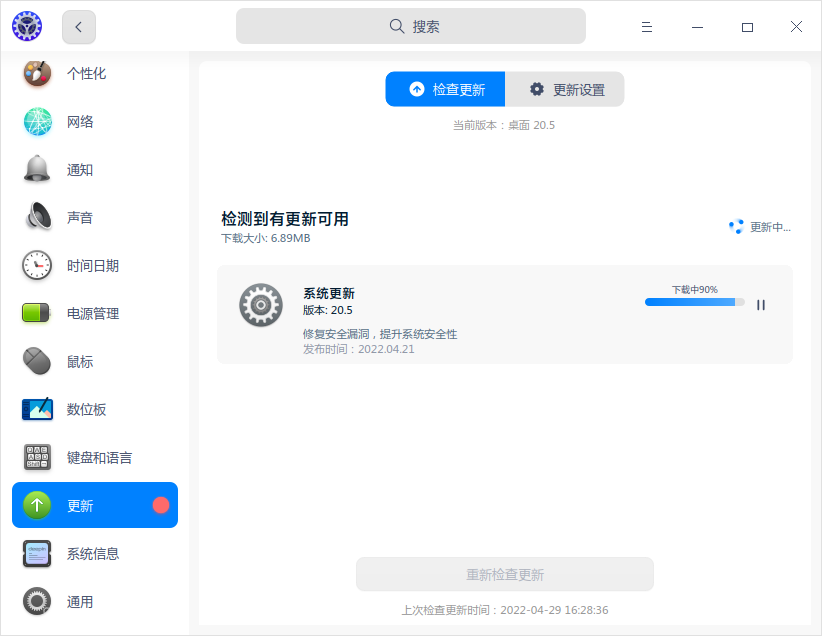Click the green Update (更新) arrow icon
The width and height of the screenshot is (822, 636).
[x=37, y=505]
